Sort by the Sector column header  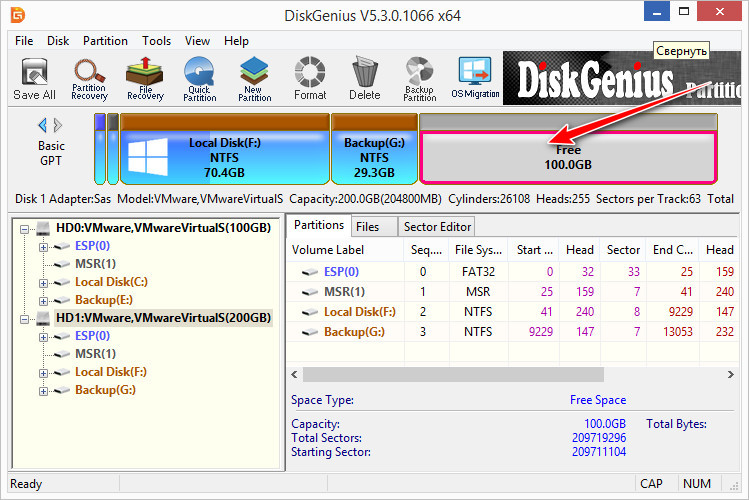(623, 250)
